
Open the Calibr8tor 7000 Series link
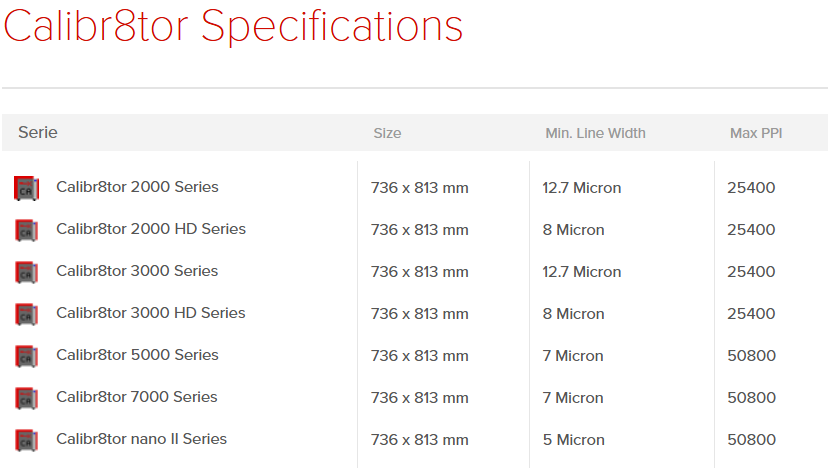(137, 397)
